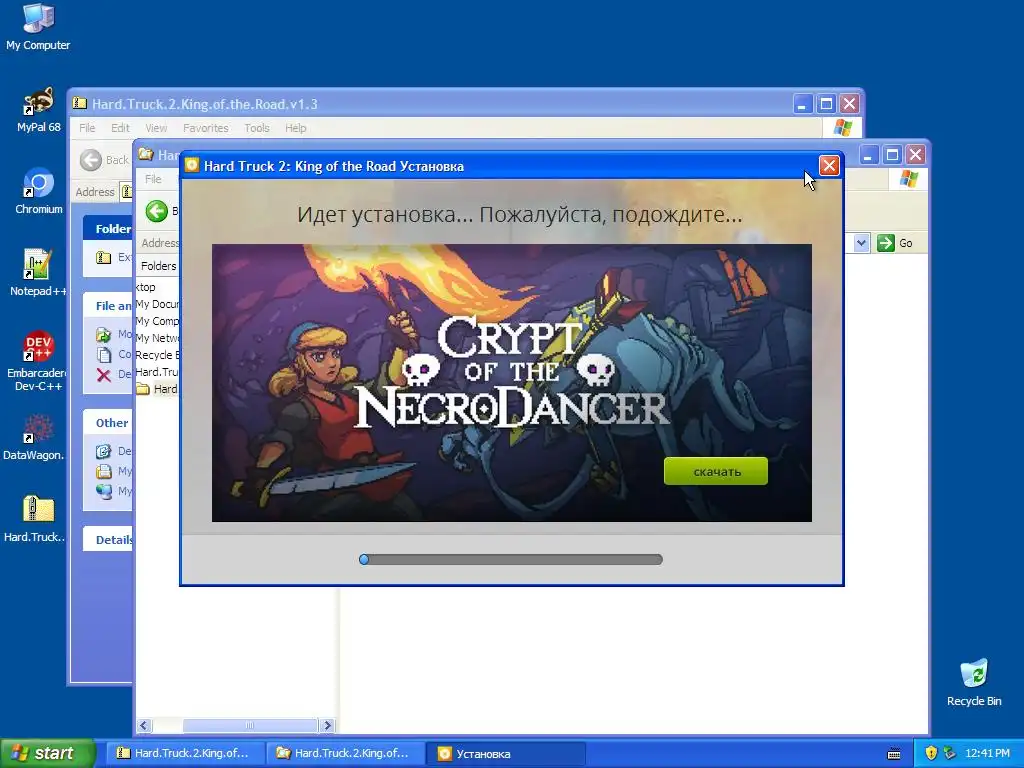This screenshot has height=768, width=1024.
Task: Click Folders pane header label
Action: [158, 266]
